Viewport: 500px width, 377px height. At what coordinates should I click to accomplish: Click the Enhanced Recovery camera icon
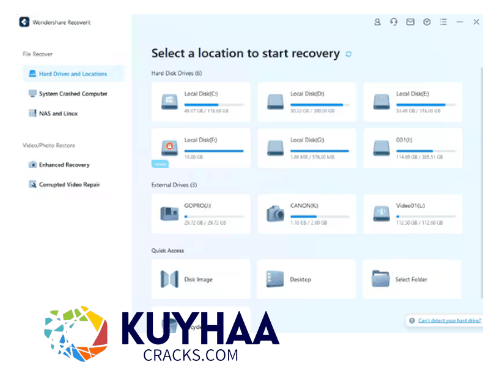coord(32,165)
